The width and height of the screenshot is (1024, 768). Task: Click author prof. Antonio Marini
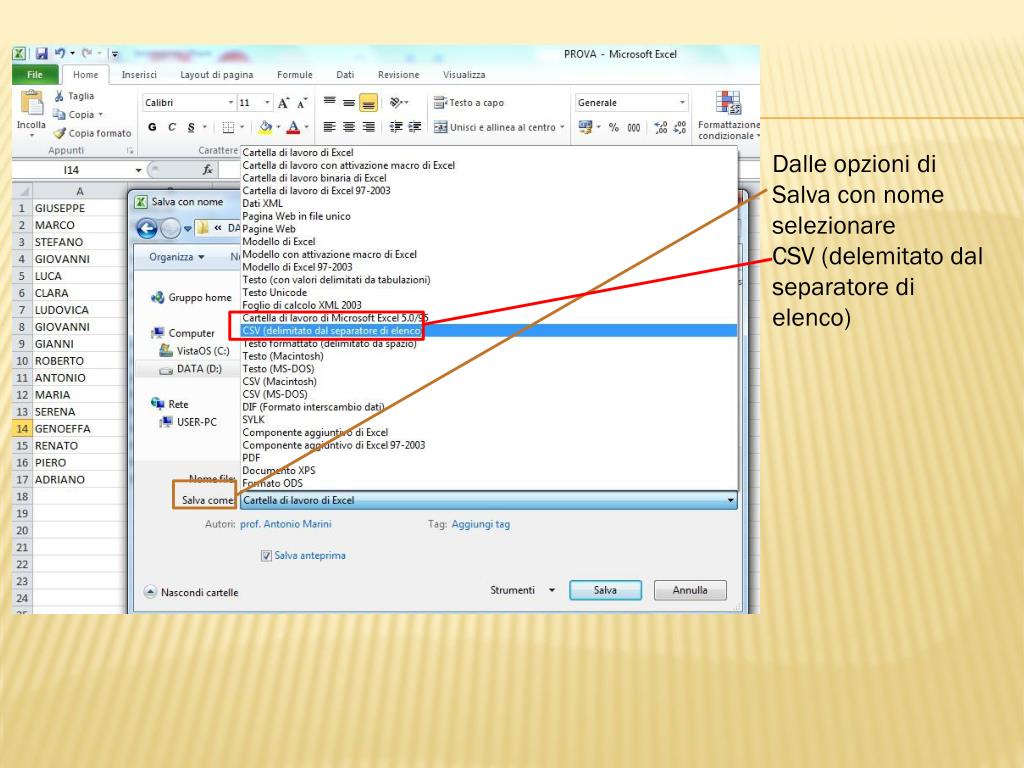click(x=285, y=524)
